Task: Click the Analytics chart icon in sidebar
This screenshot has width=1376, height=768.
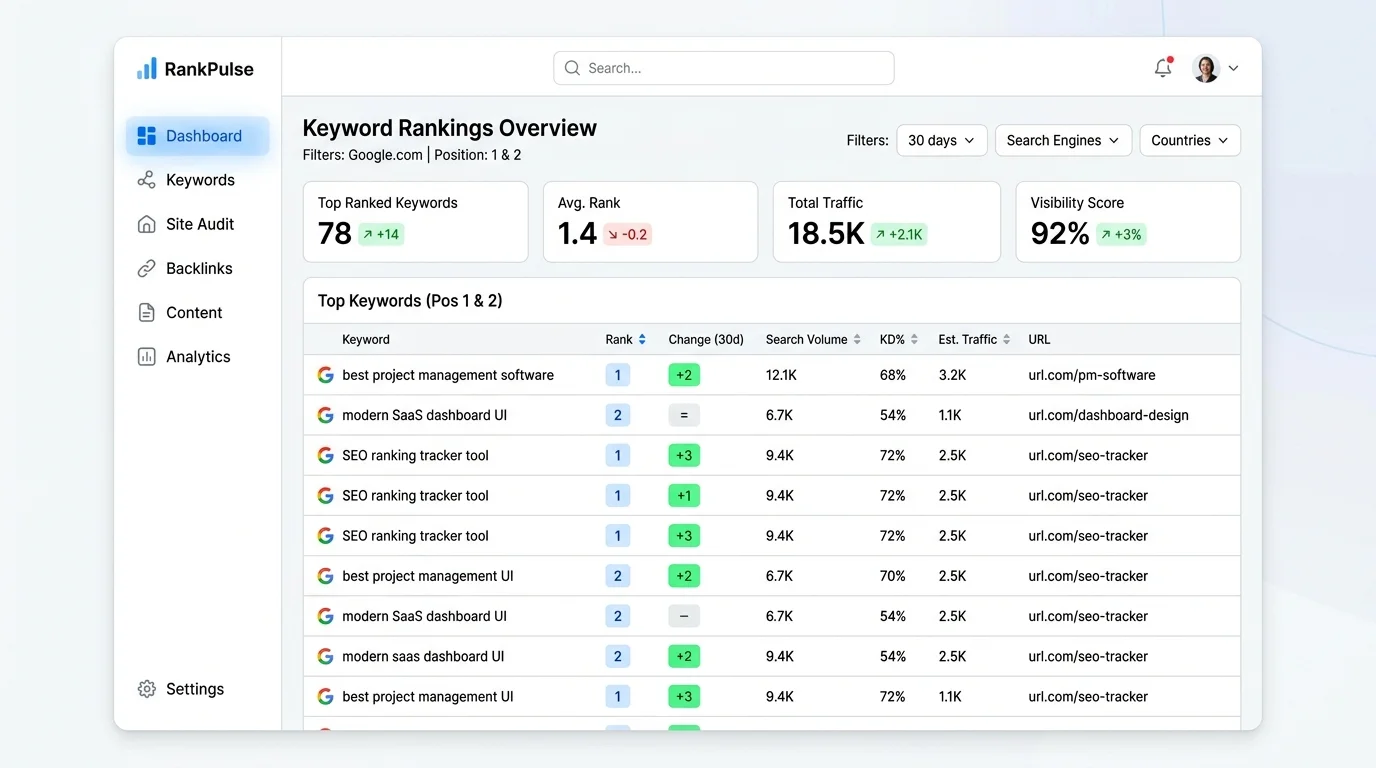Action: (x=146, y=356)
